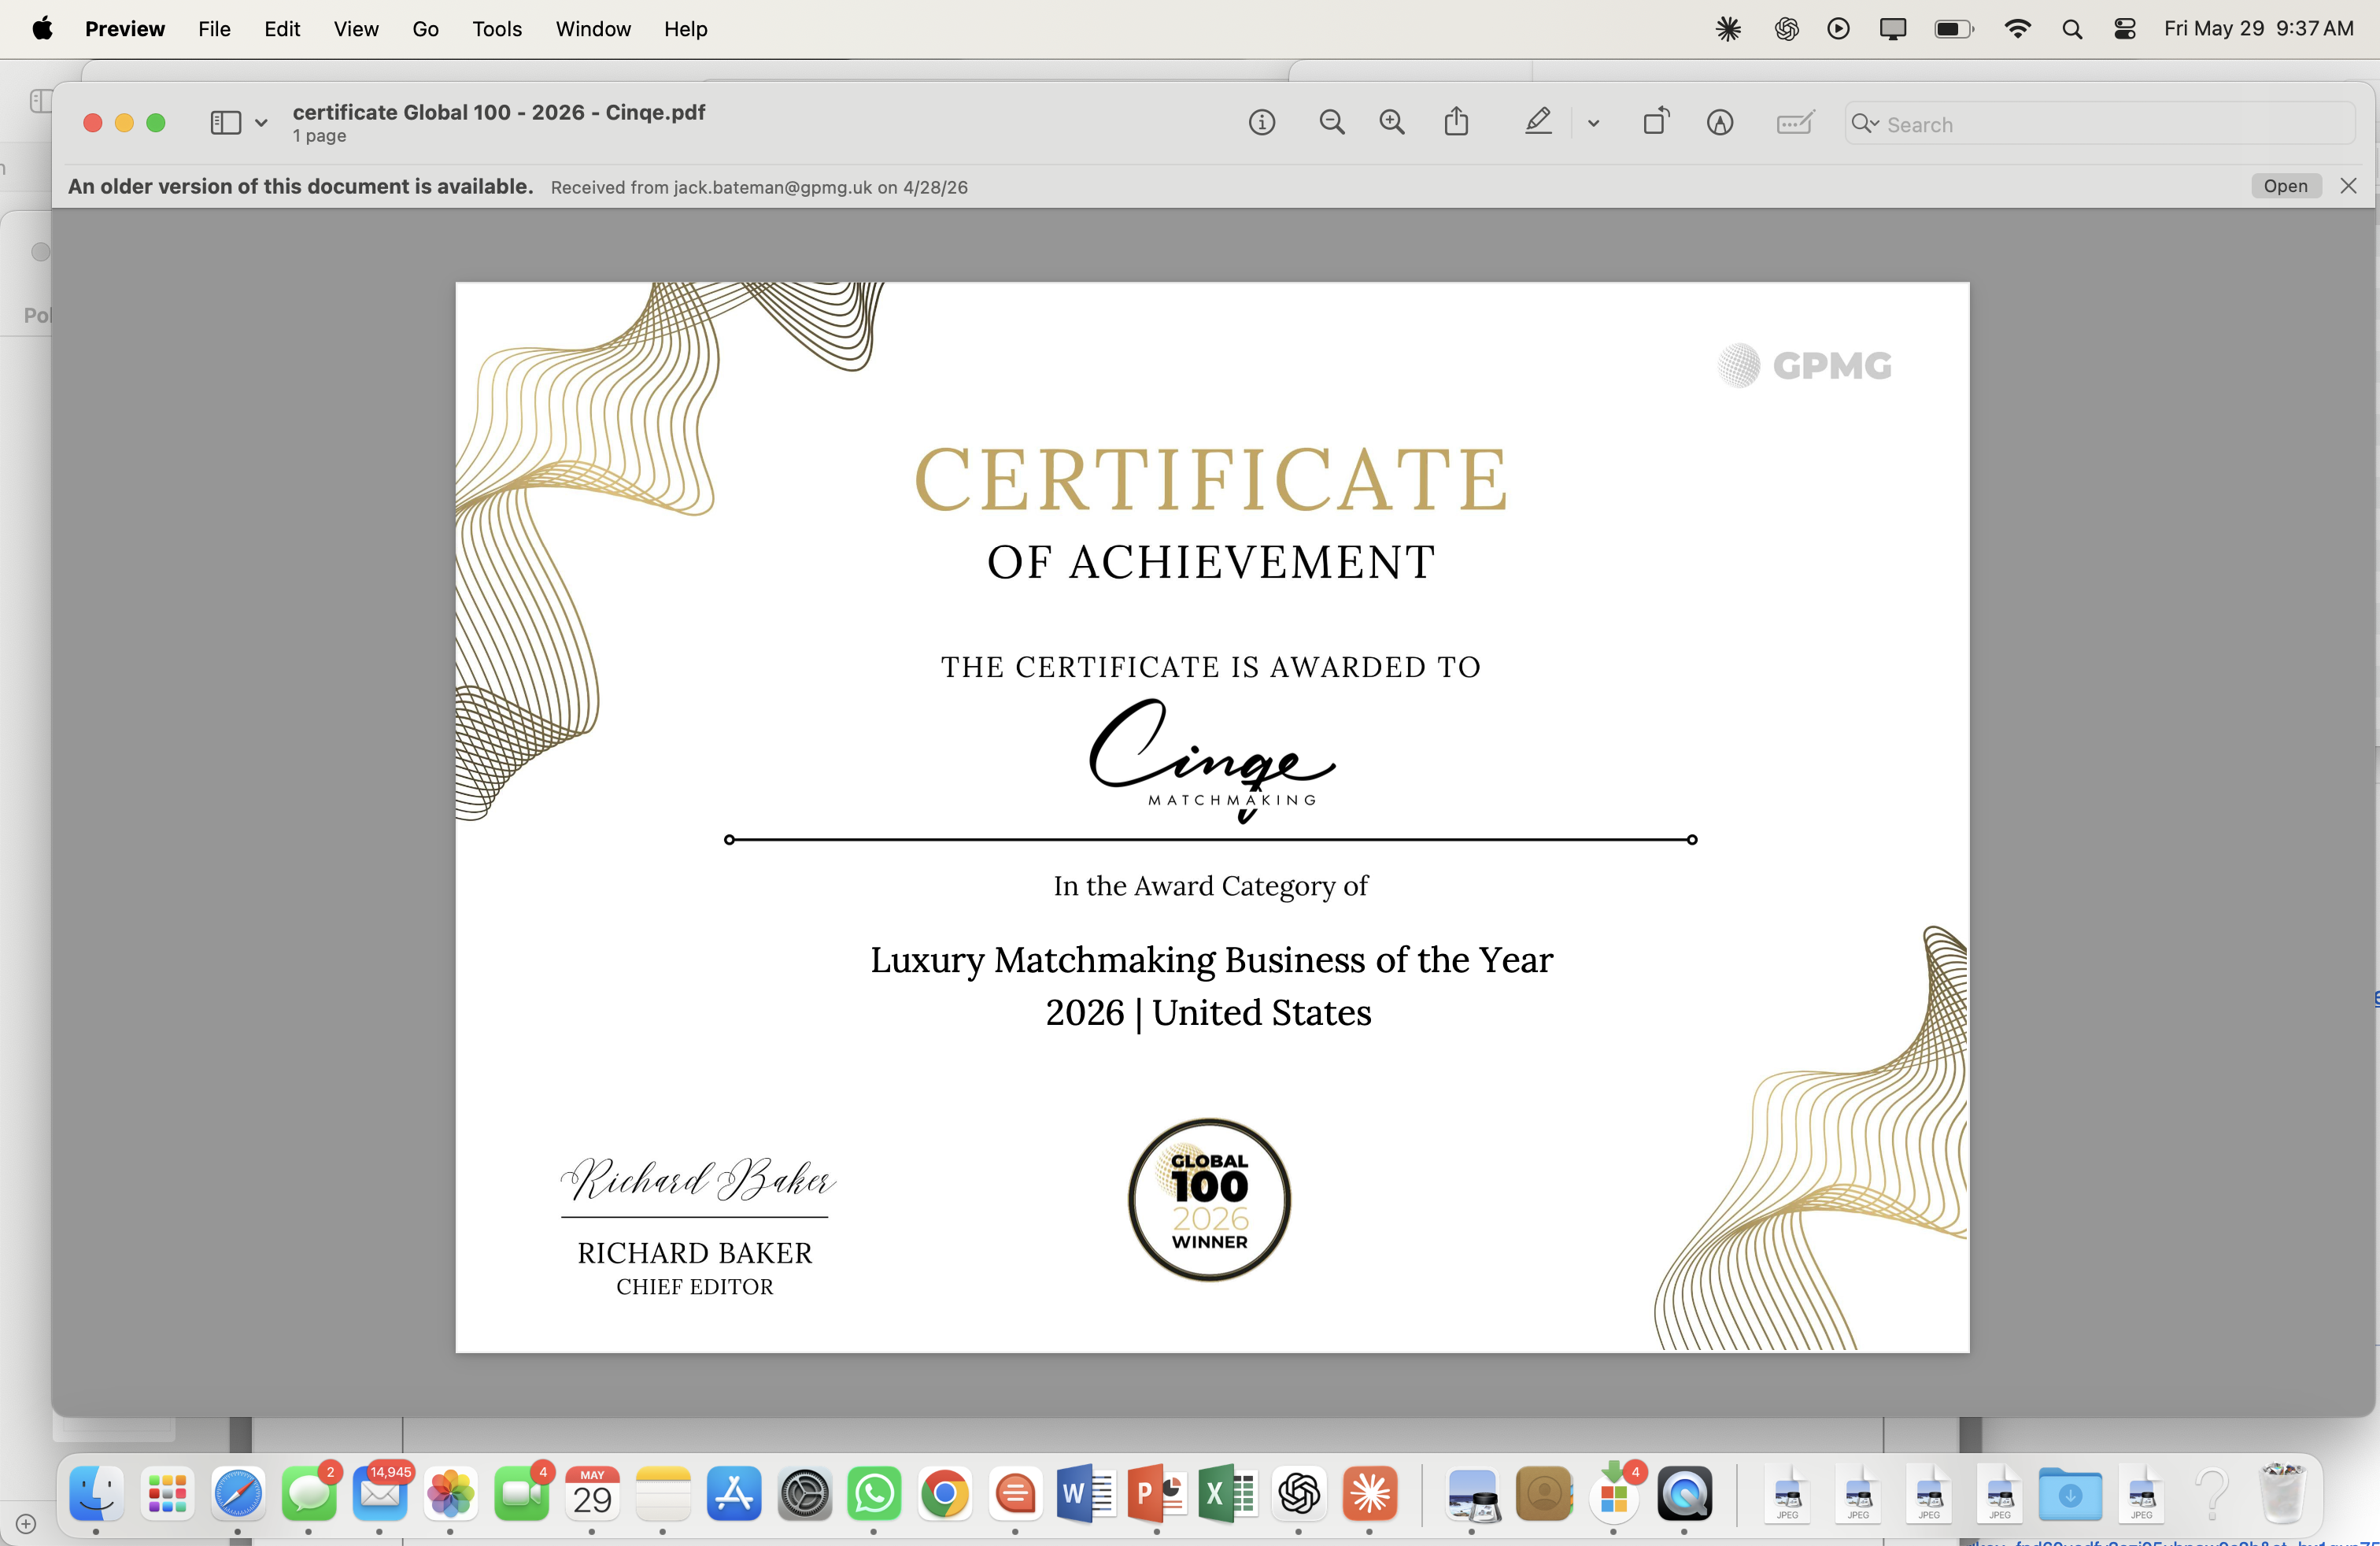The image size is (2380, 1546).
Task: Open Finder from the Dock
Action: pos(97,1494)
